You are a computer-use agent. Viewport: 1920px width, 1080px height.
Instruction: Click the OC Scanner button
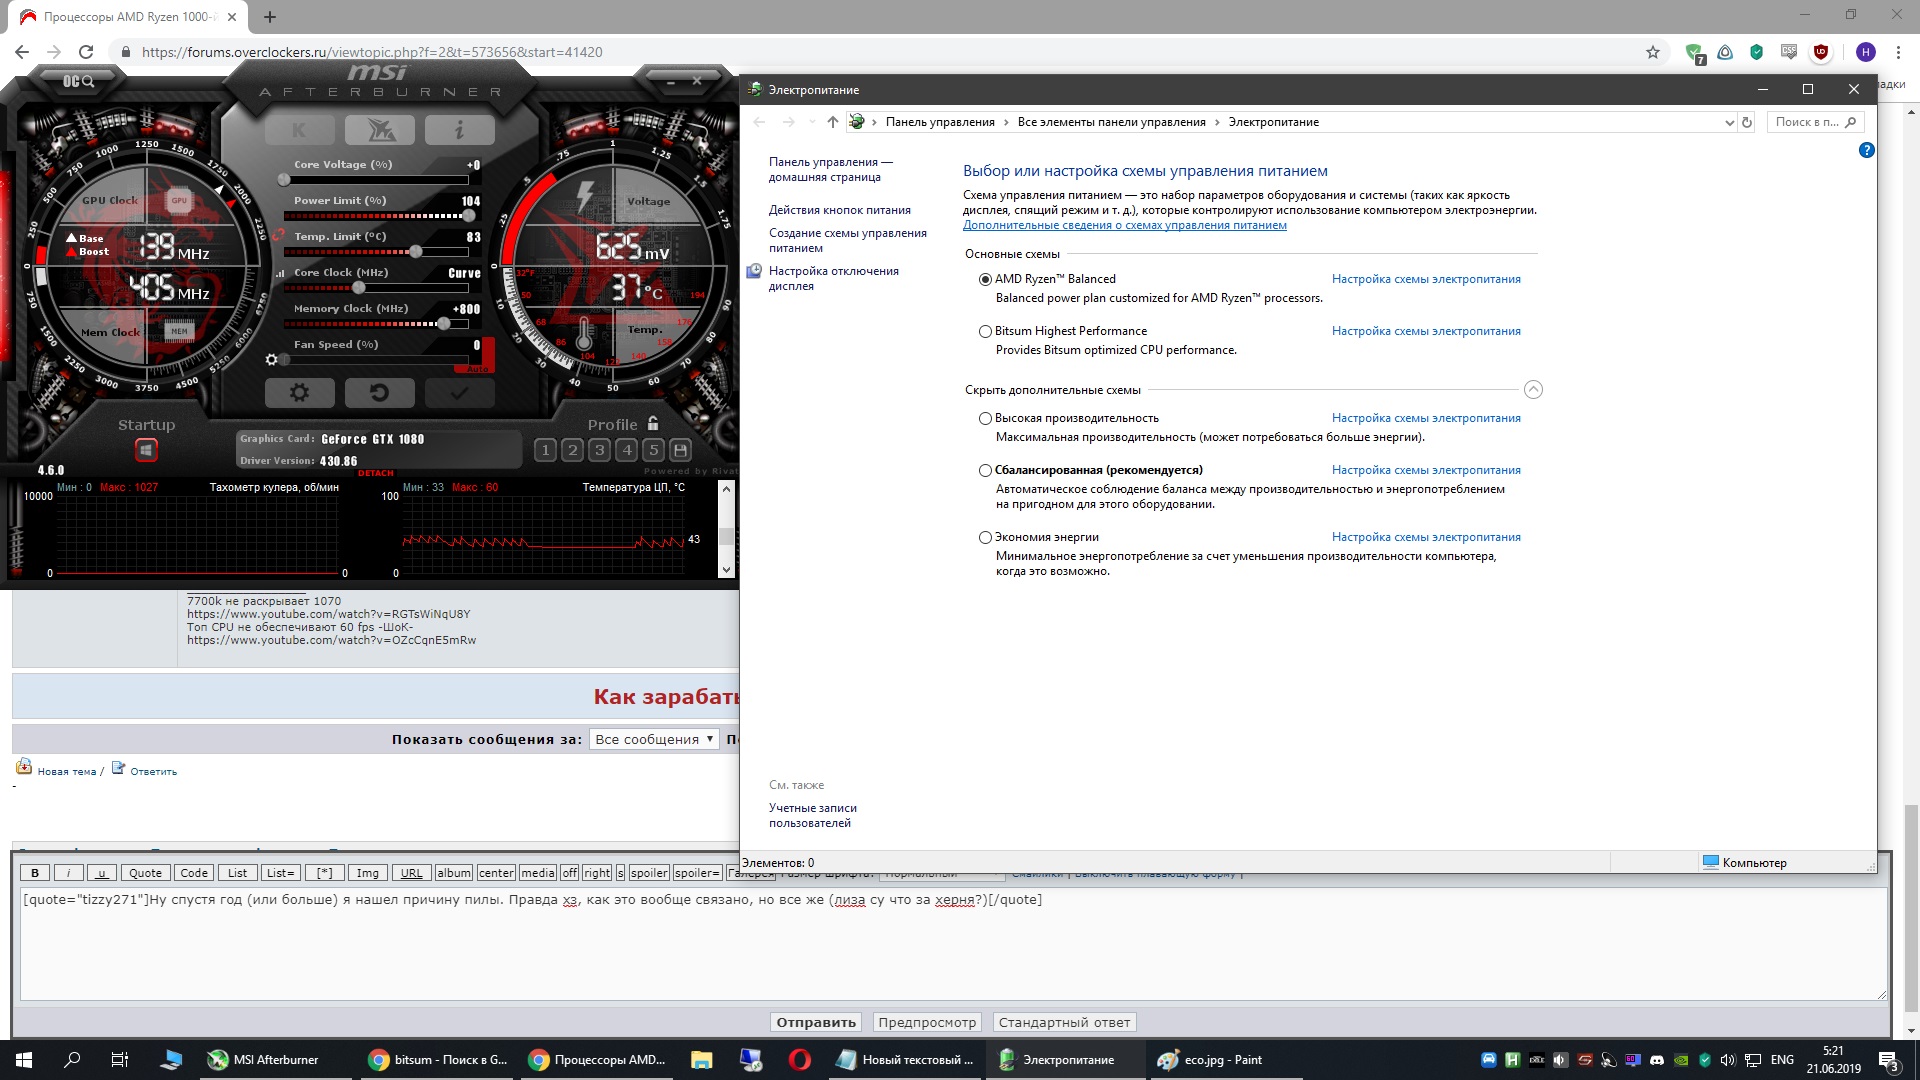78,81
